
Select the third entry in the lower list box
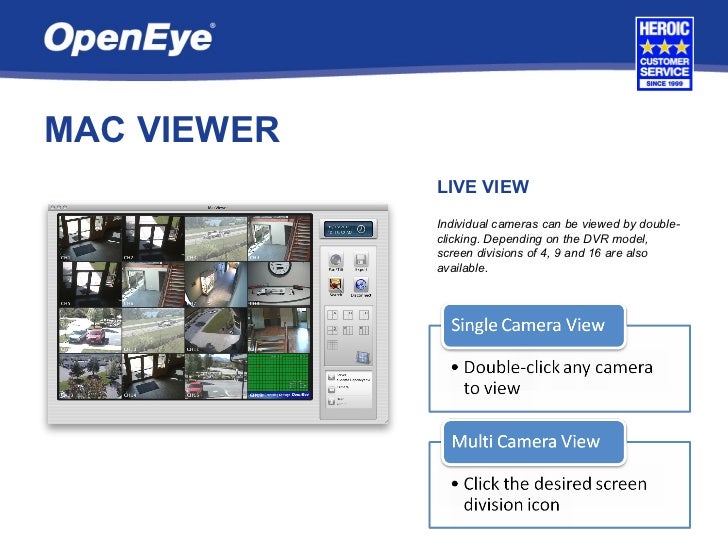pyautogui.click(x=348, y=401)
